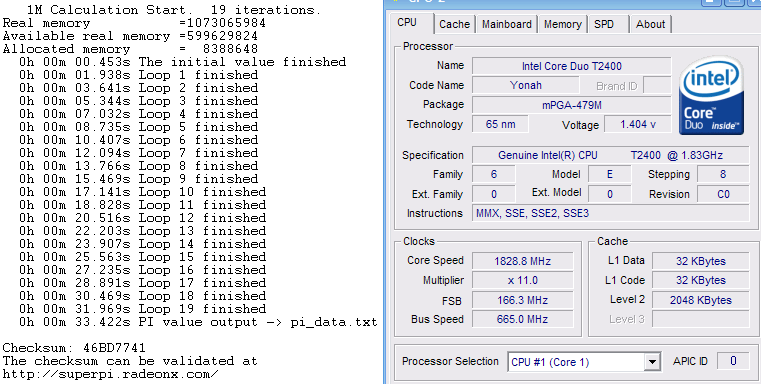Click the APIC ID value field

click(x=733, y=361)
